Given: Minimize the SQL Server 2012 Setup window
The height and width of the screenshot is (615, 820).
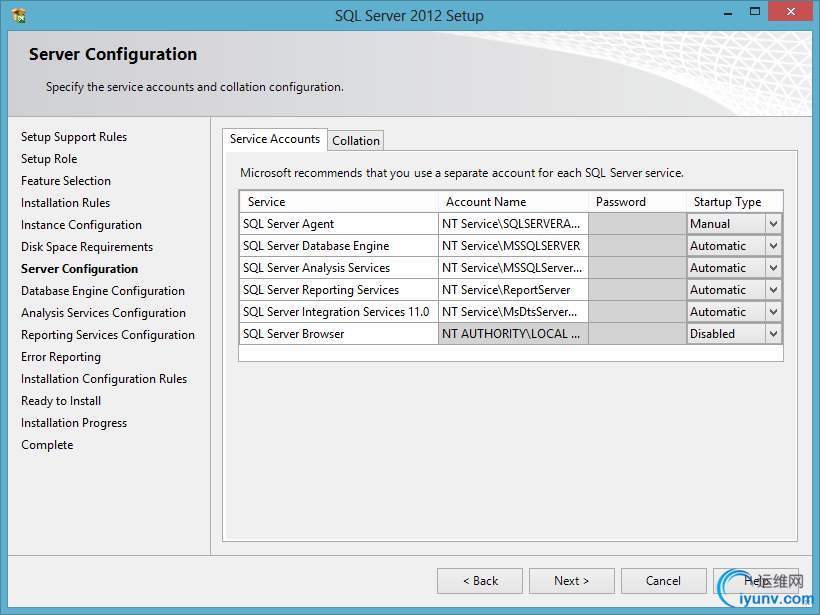Looking at the screenshot, I should [727, 13].
